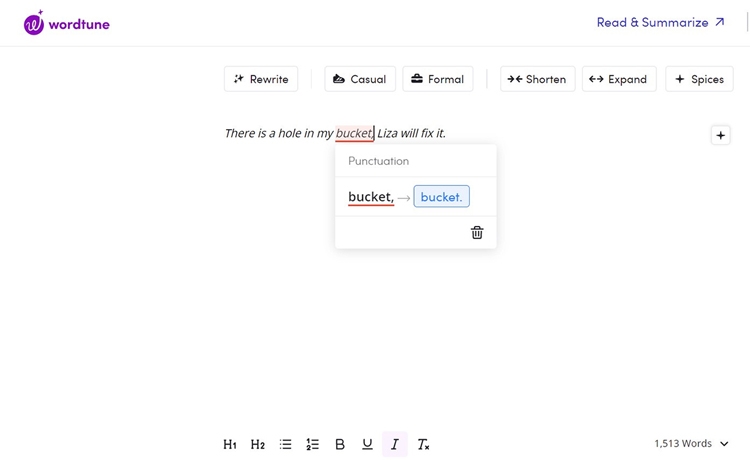The image size is (750, 460).
Task: Insert a bulleted list
Action: click(286, 444)
